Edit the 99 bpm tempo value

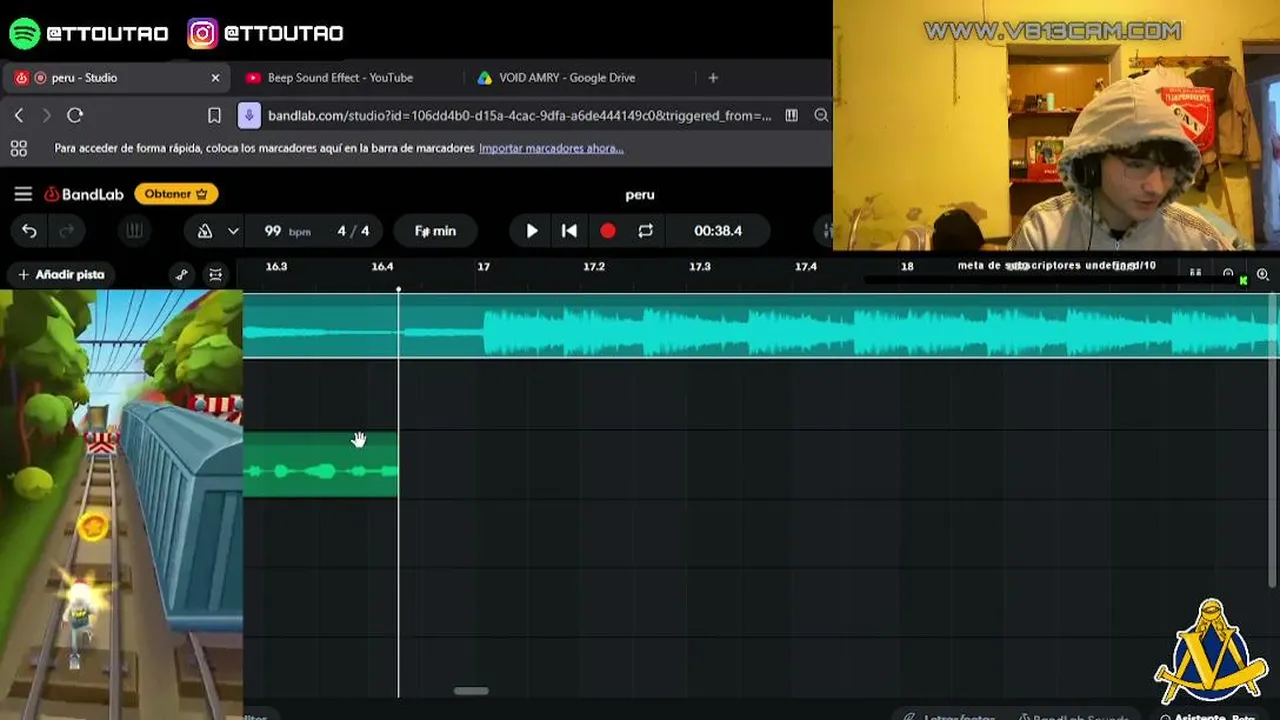pyautogui.click(x=287, y=231)
